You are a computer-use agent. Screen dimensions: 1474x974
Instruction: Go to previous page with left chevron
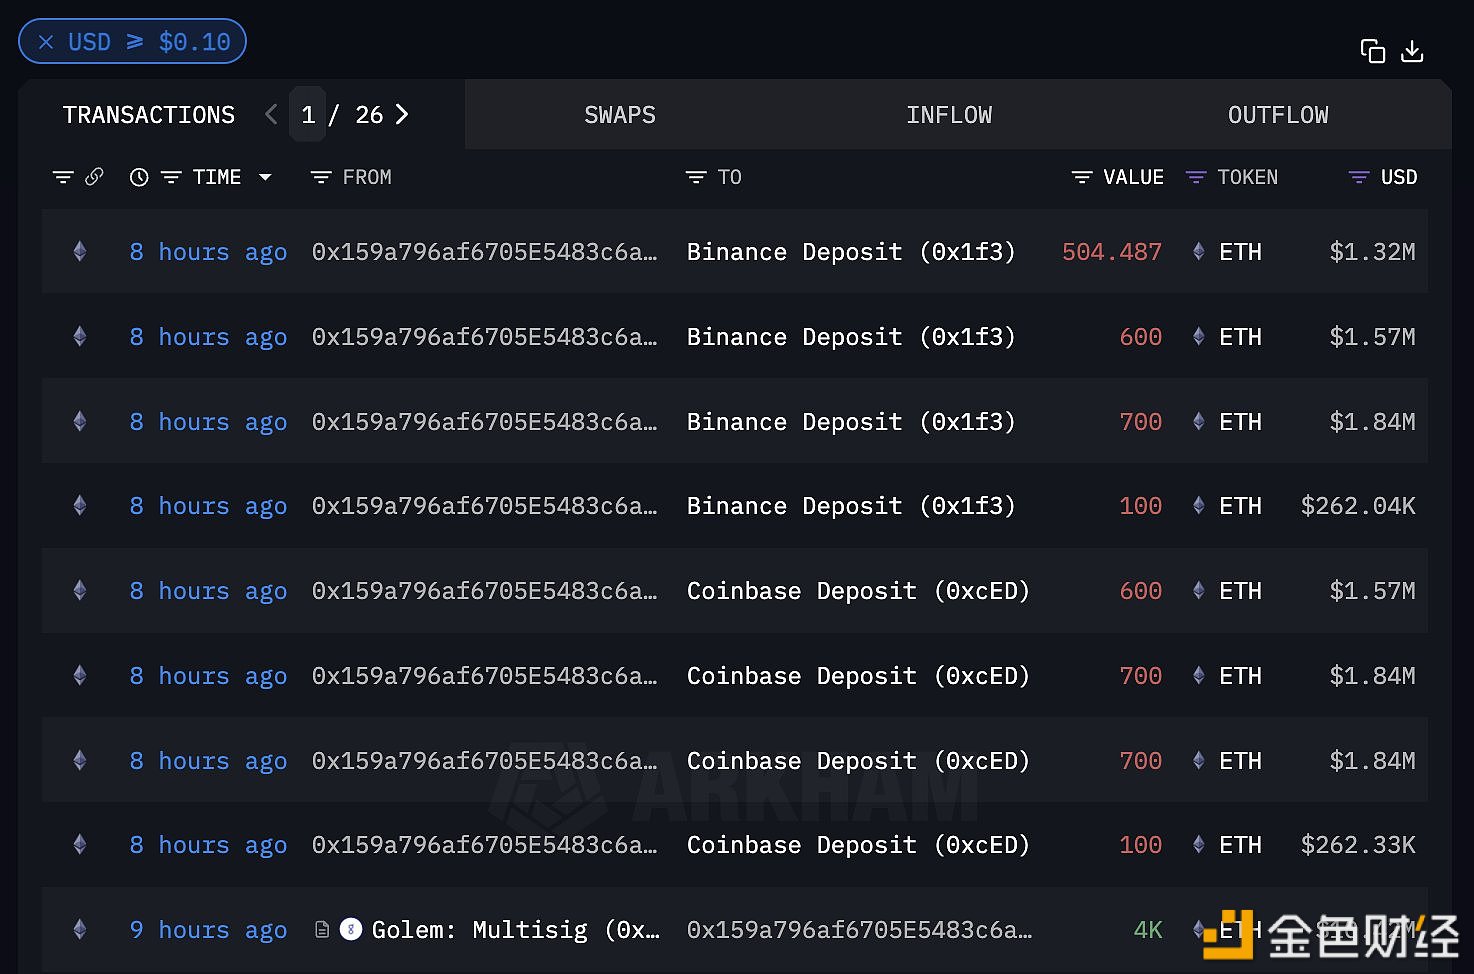pos(271,115)
